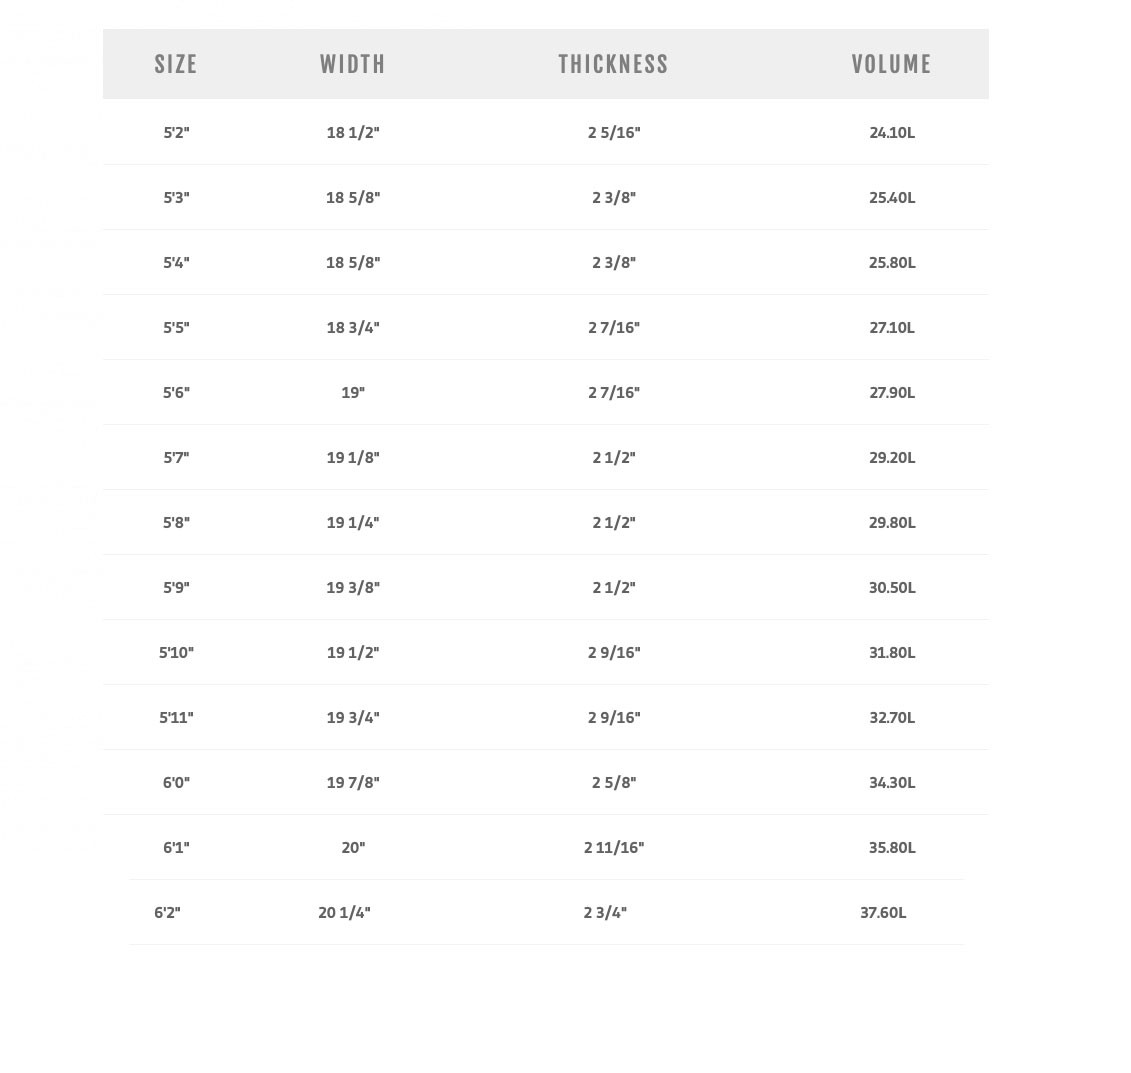Select the 5'9" size row
The width and height of the screenshot is (1131, 1073).
click(176, 587)
